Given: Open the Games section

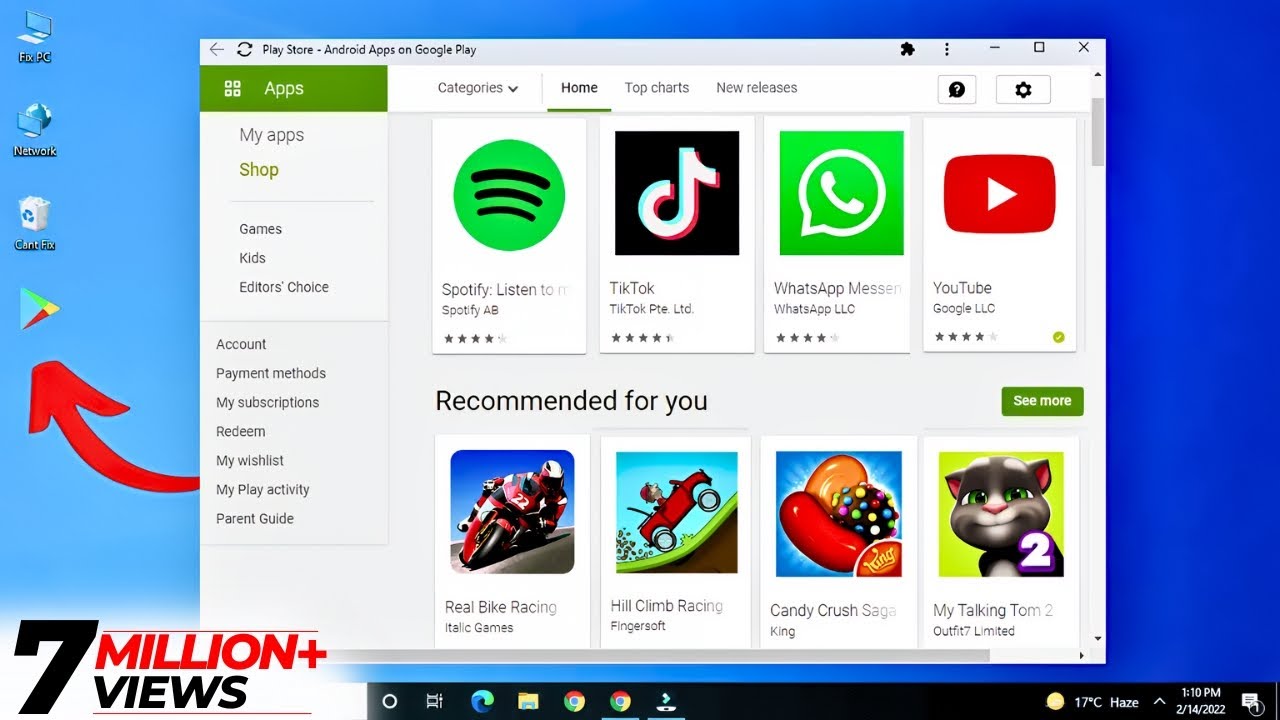Looking at the screenshot, I should coord(260,229).
